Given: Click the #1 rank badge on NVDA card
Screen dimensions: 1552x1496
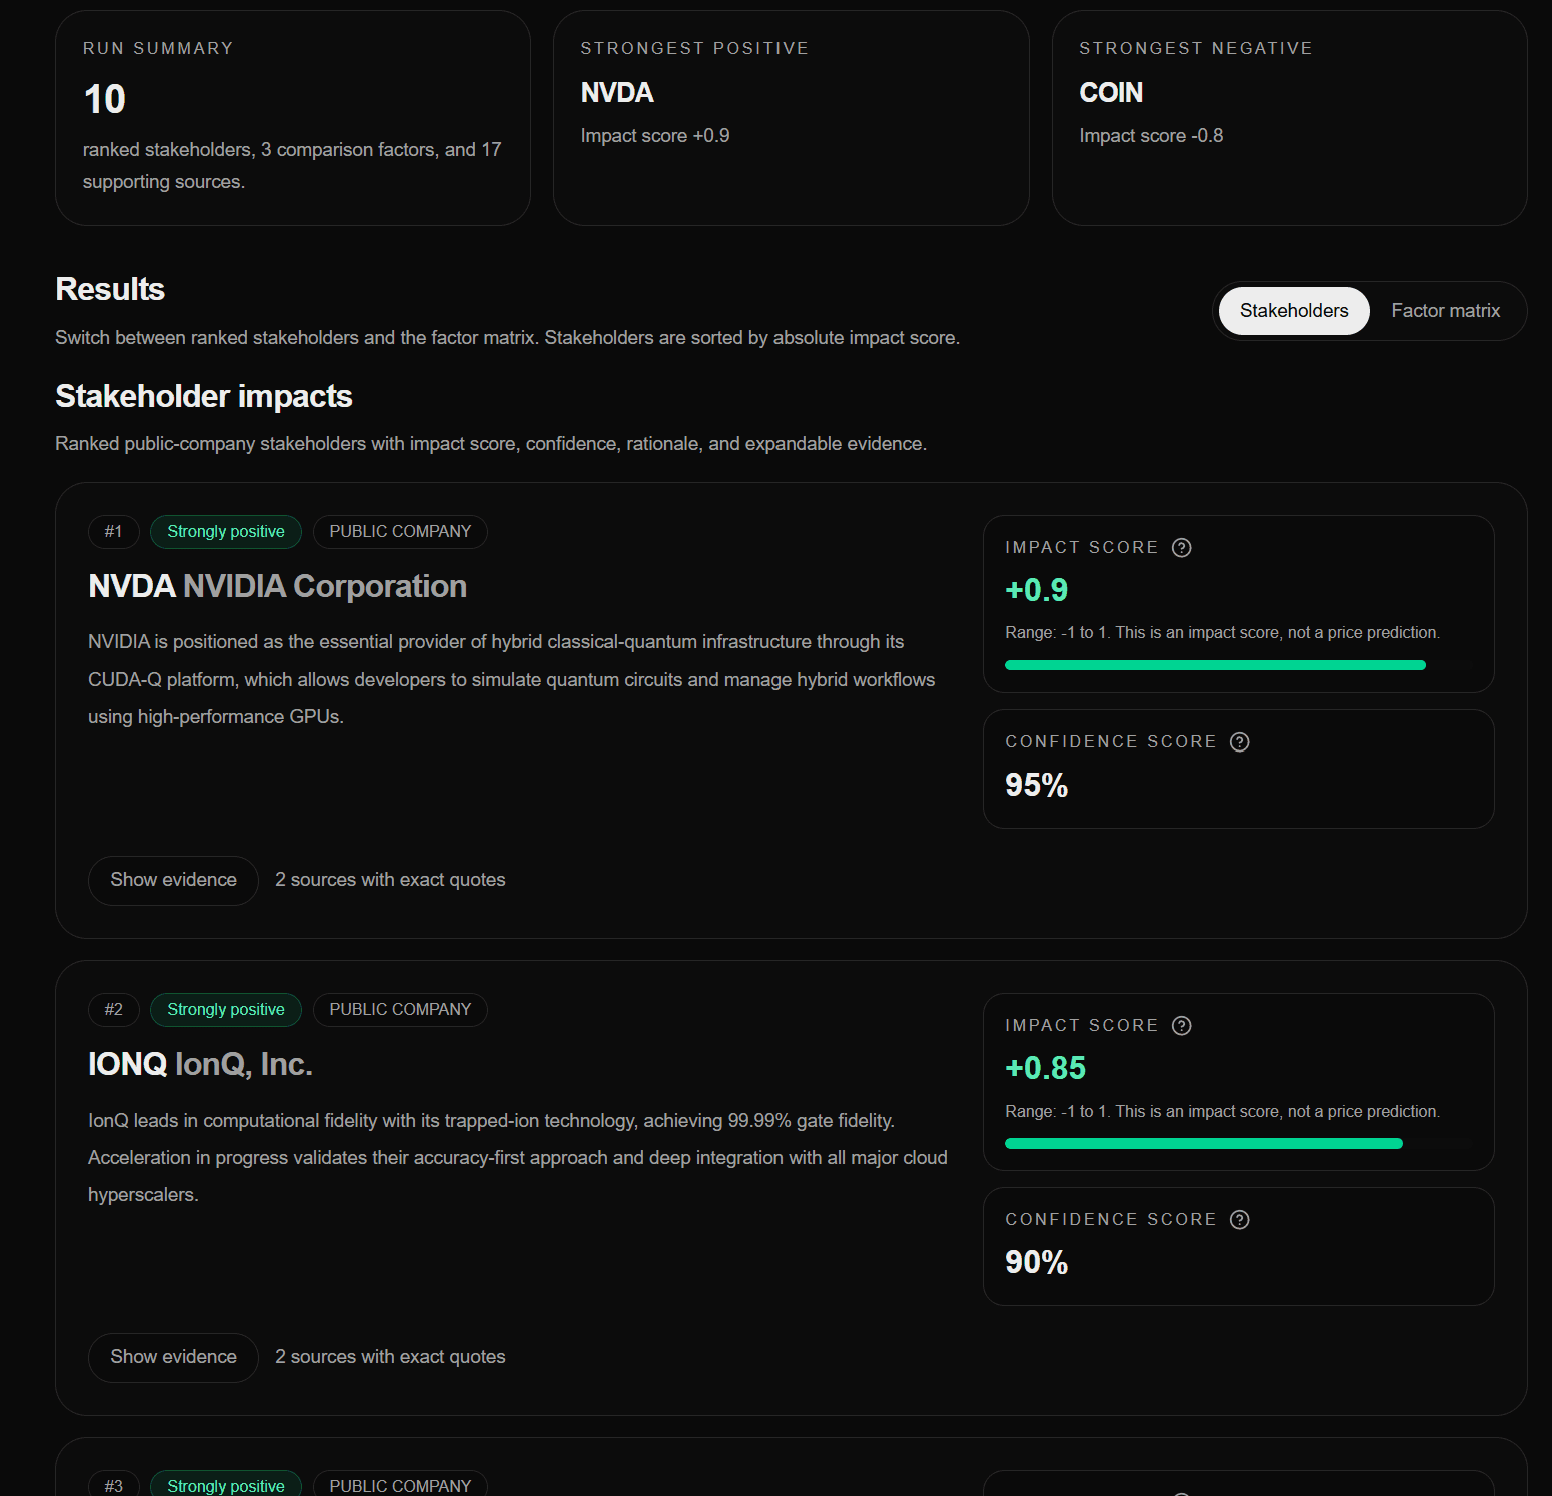Looking at the screenshot, I should (x=113, y=531).
